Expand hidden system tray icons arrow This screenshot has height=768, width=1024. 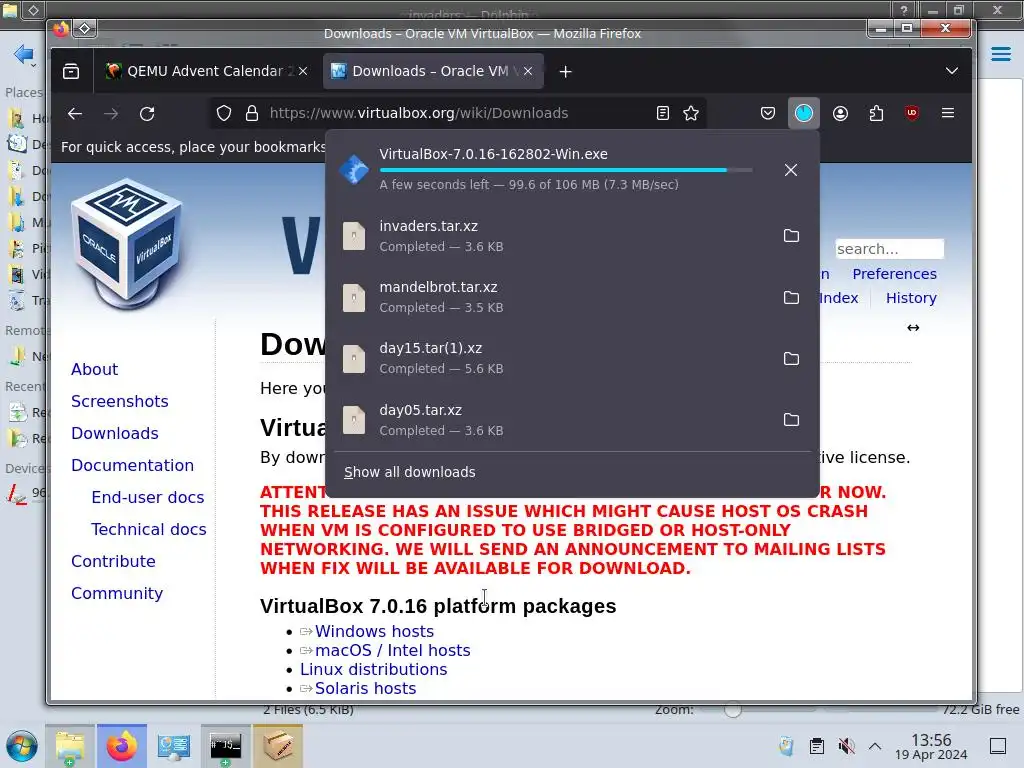pos(875,746)
